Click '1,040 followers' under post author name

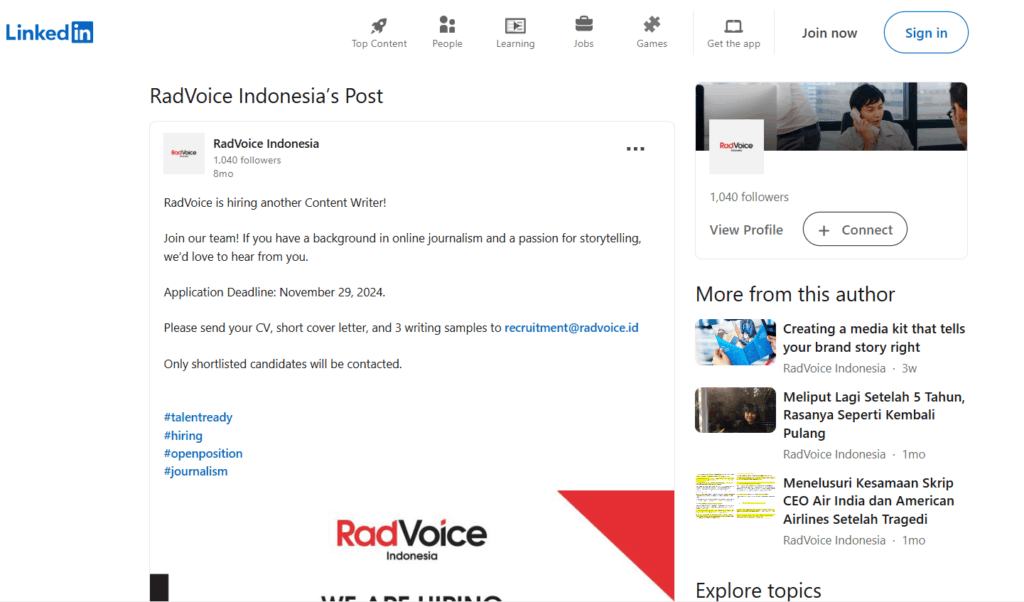coord(247,160)
